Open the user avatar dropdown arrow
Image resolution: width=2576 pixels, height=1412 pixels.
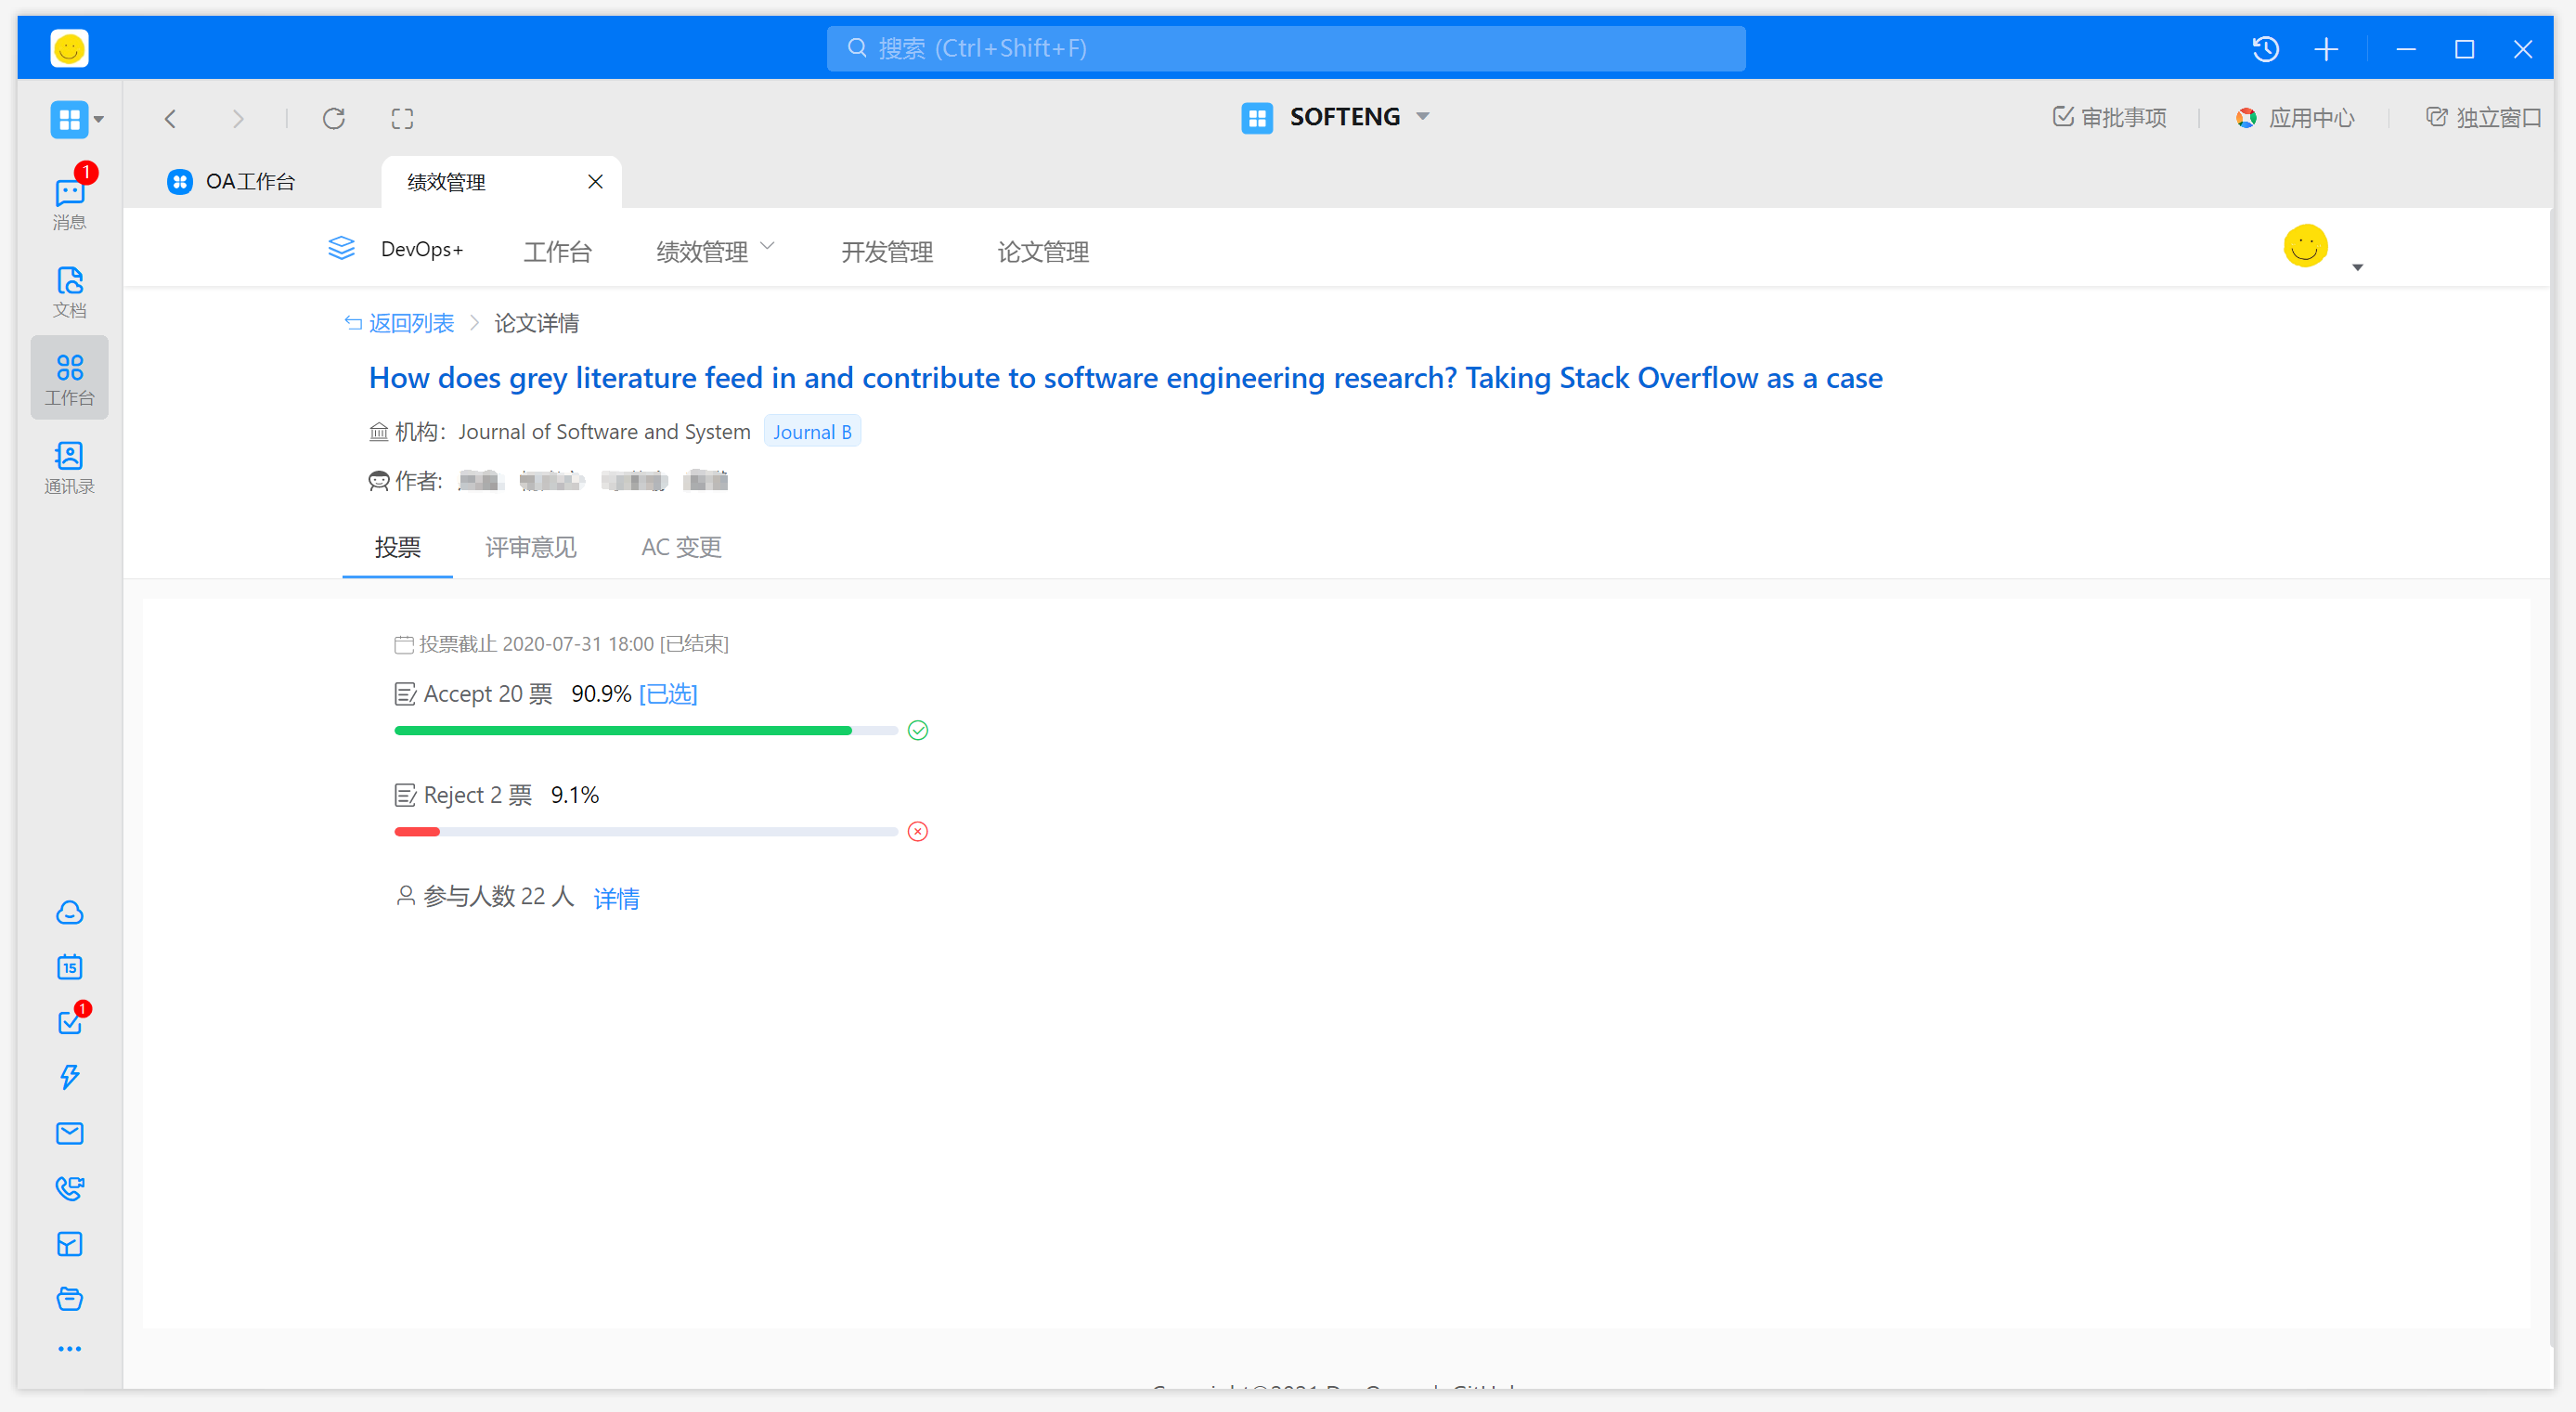[2357, 267]
